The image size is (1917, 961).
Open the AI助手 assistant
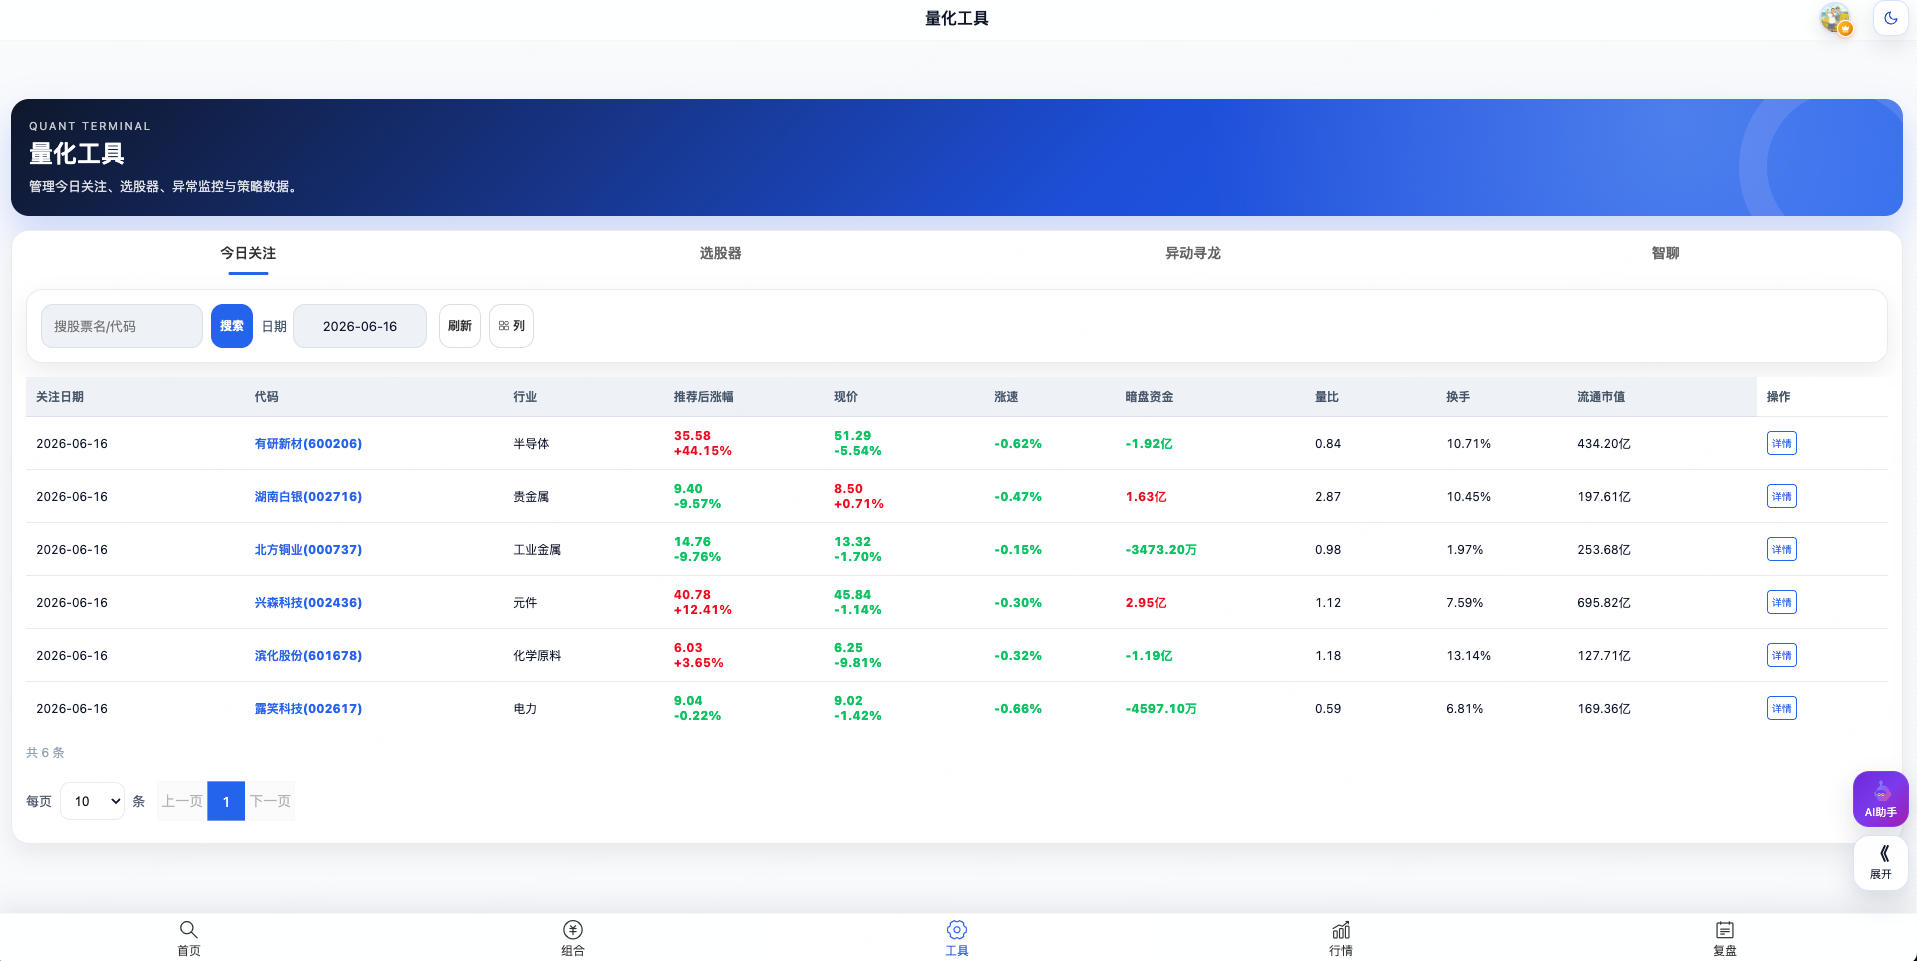1880,799
